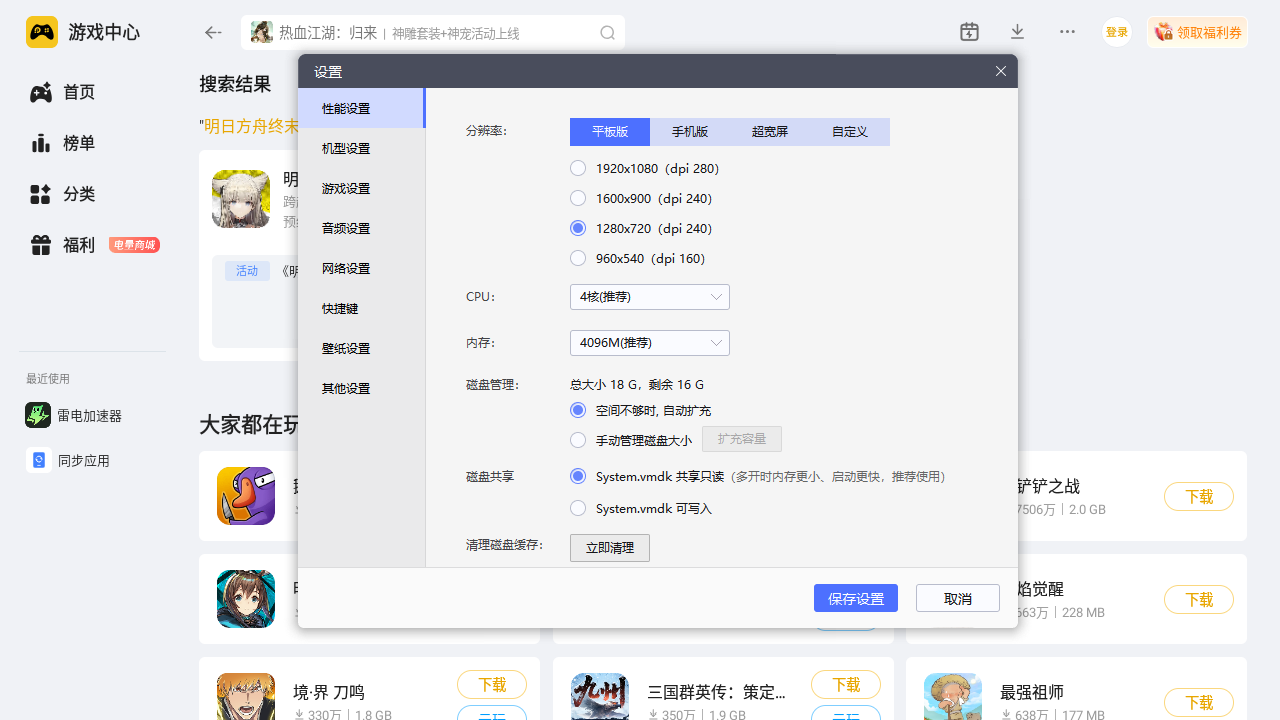Click 立即清理 to clear disk cache

609,548
